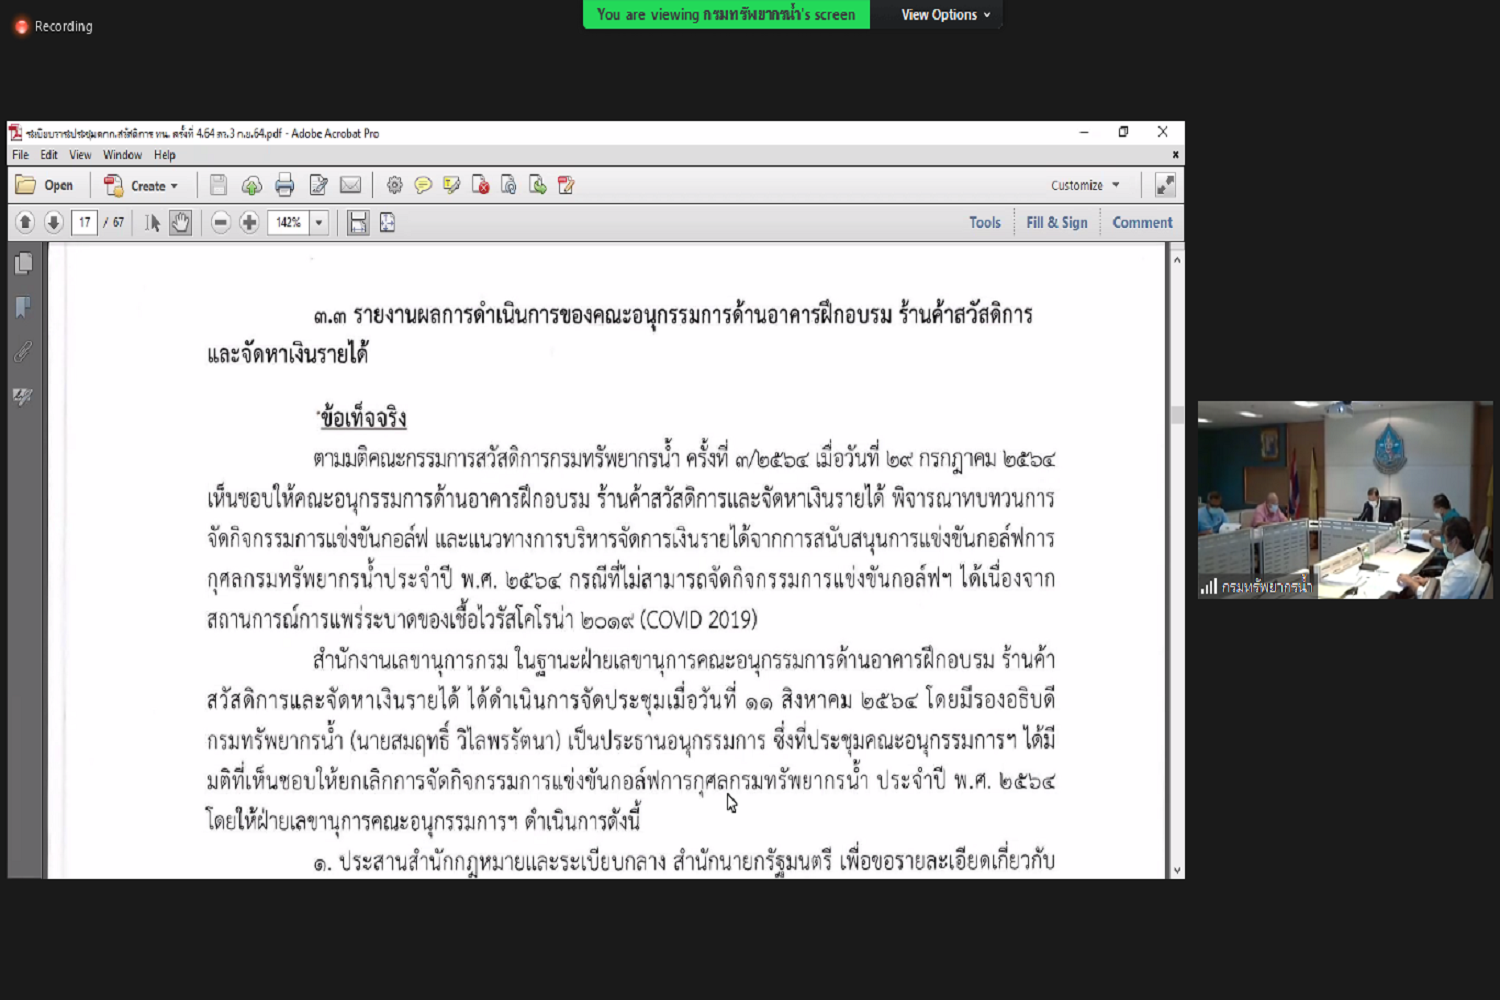The width and height of the screenshot is (1500, 1000).
Task: Open the Window menu
Action: [x=122, y=155]
